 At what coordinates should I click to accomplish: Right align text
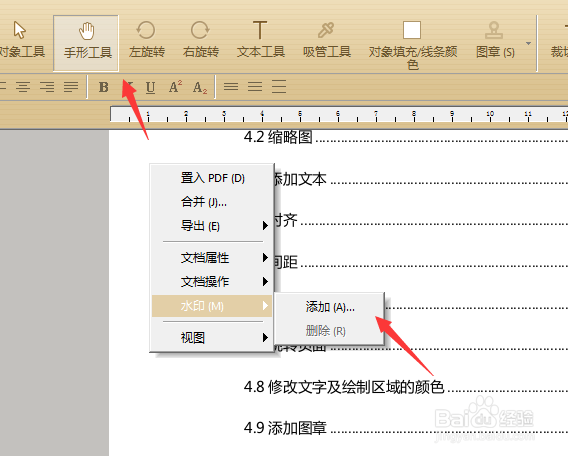point(47,87)
